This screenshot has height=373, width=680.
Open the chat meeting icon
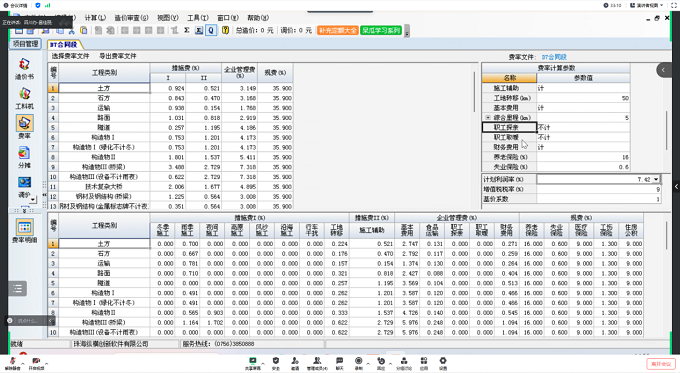(x=340, y=363)
